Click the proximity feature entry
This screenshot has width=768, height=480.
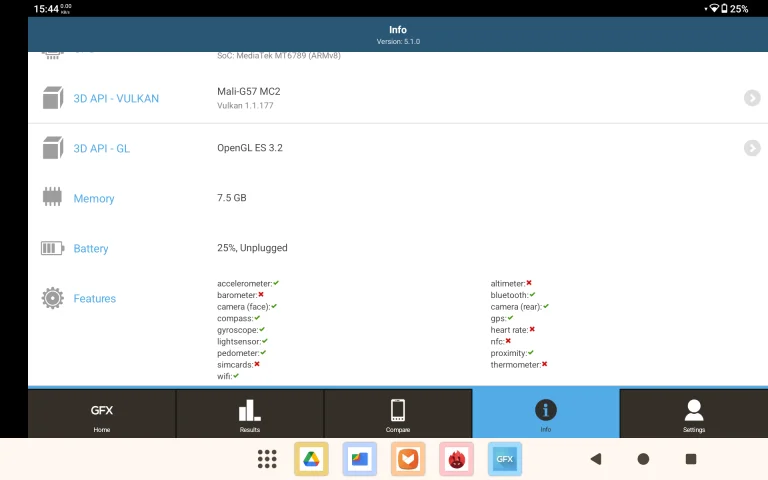pyautogui.click(x=512, y=353)
